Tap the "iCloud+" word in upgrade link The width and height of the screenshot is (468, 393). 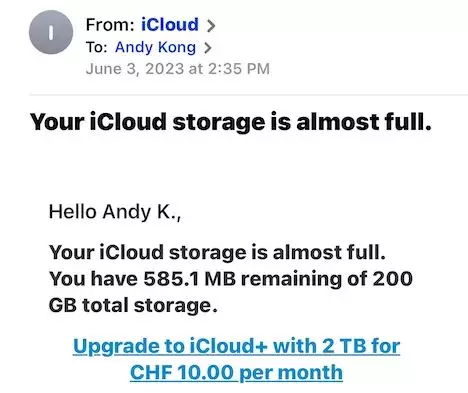click(229, 346)
